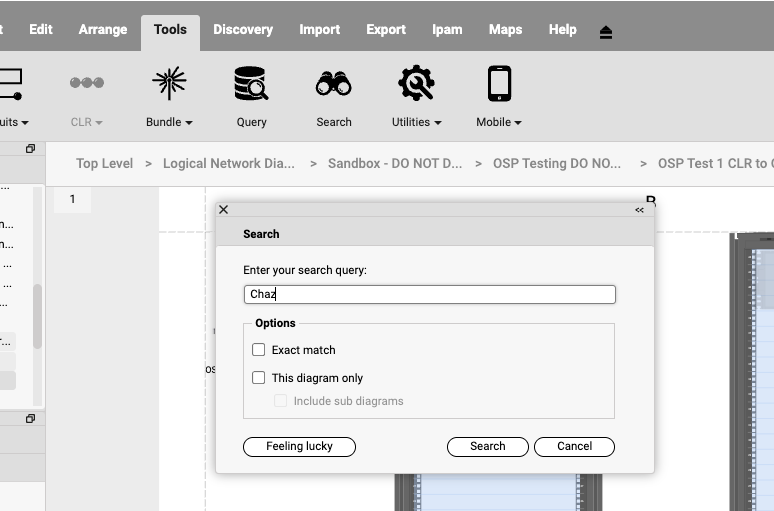Toggle Include sub diagrams checkbox
Image resolution: width=774 pixels, height=511 pixels.
[281, 401]
